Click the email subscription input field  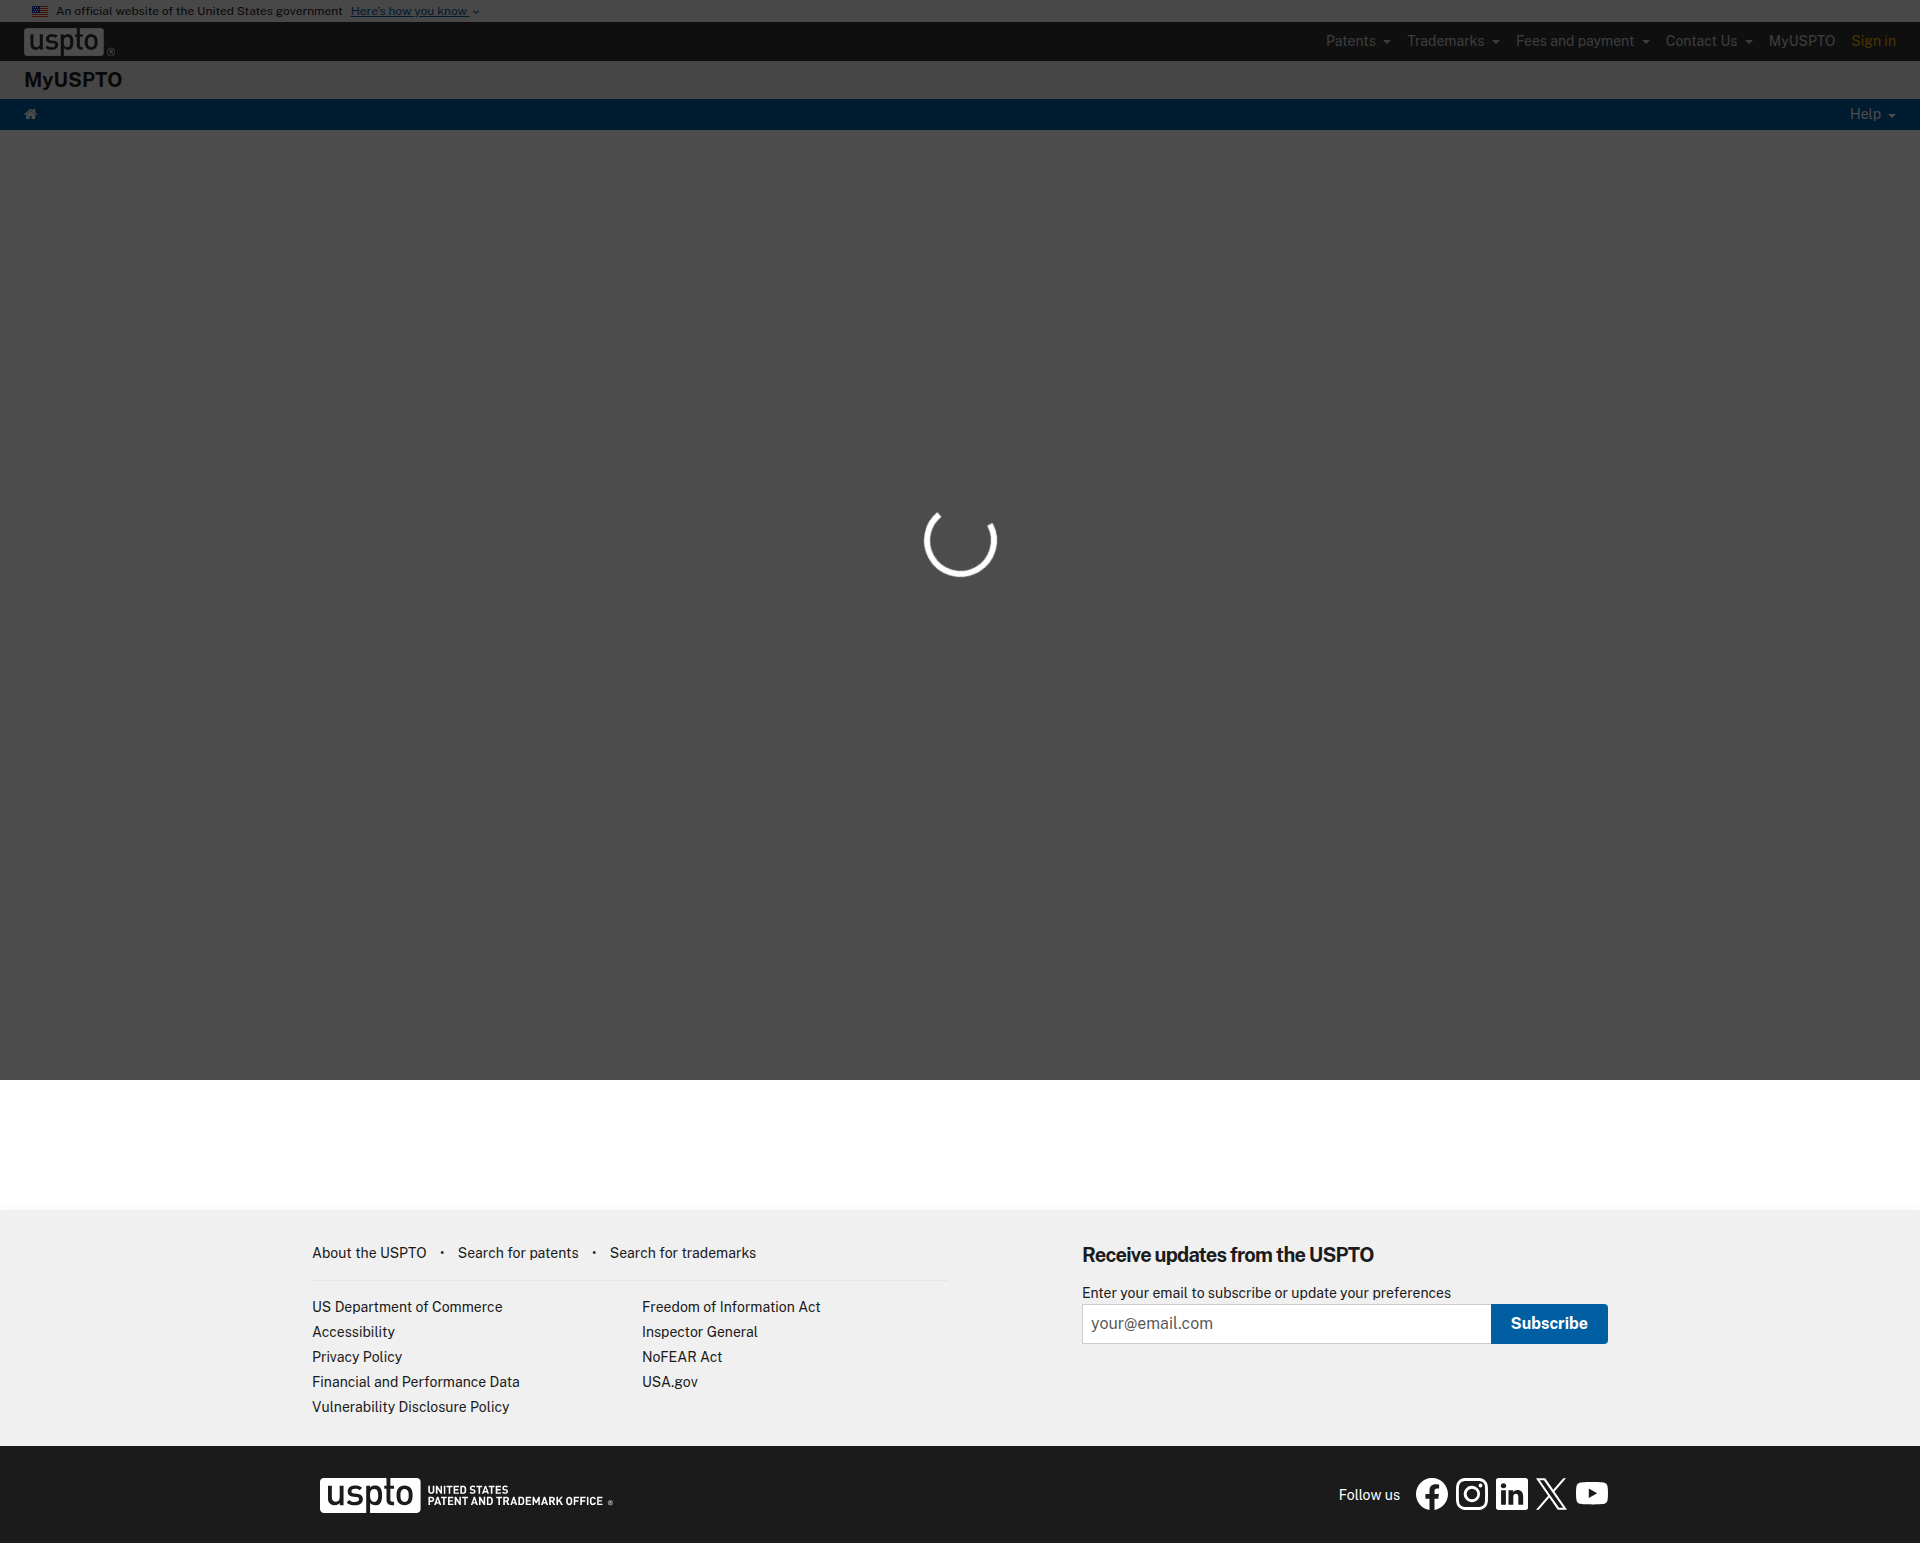click(x=1286, y=1324)
